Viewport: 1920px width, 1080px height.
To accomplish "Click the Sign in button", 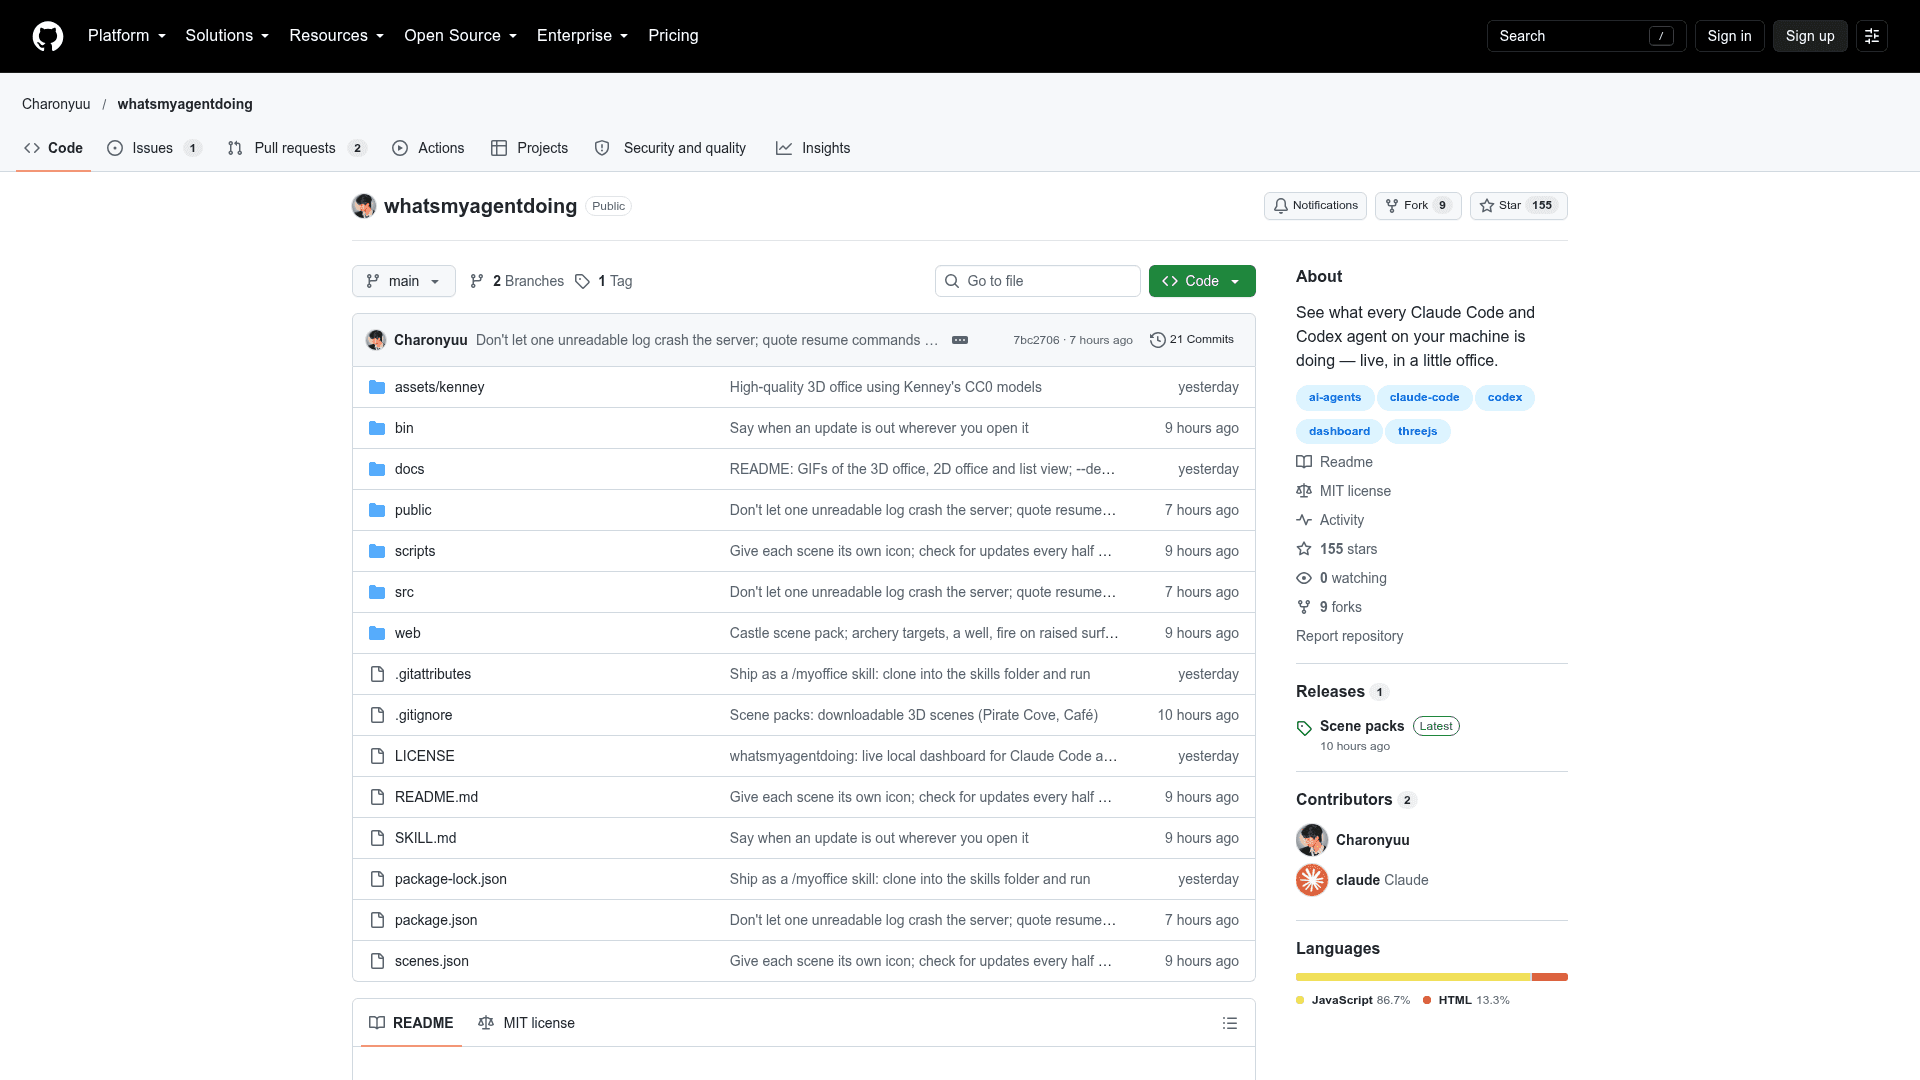I will pos(1729,36).
